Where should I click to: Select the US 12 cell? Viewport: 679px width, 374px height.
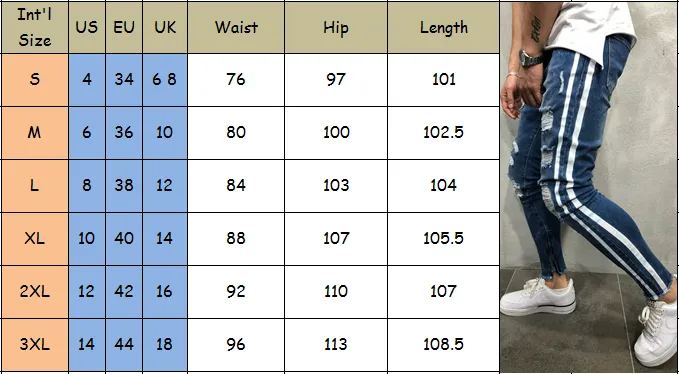click(x=87, y=292)
